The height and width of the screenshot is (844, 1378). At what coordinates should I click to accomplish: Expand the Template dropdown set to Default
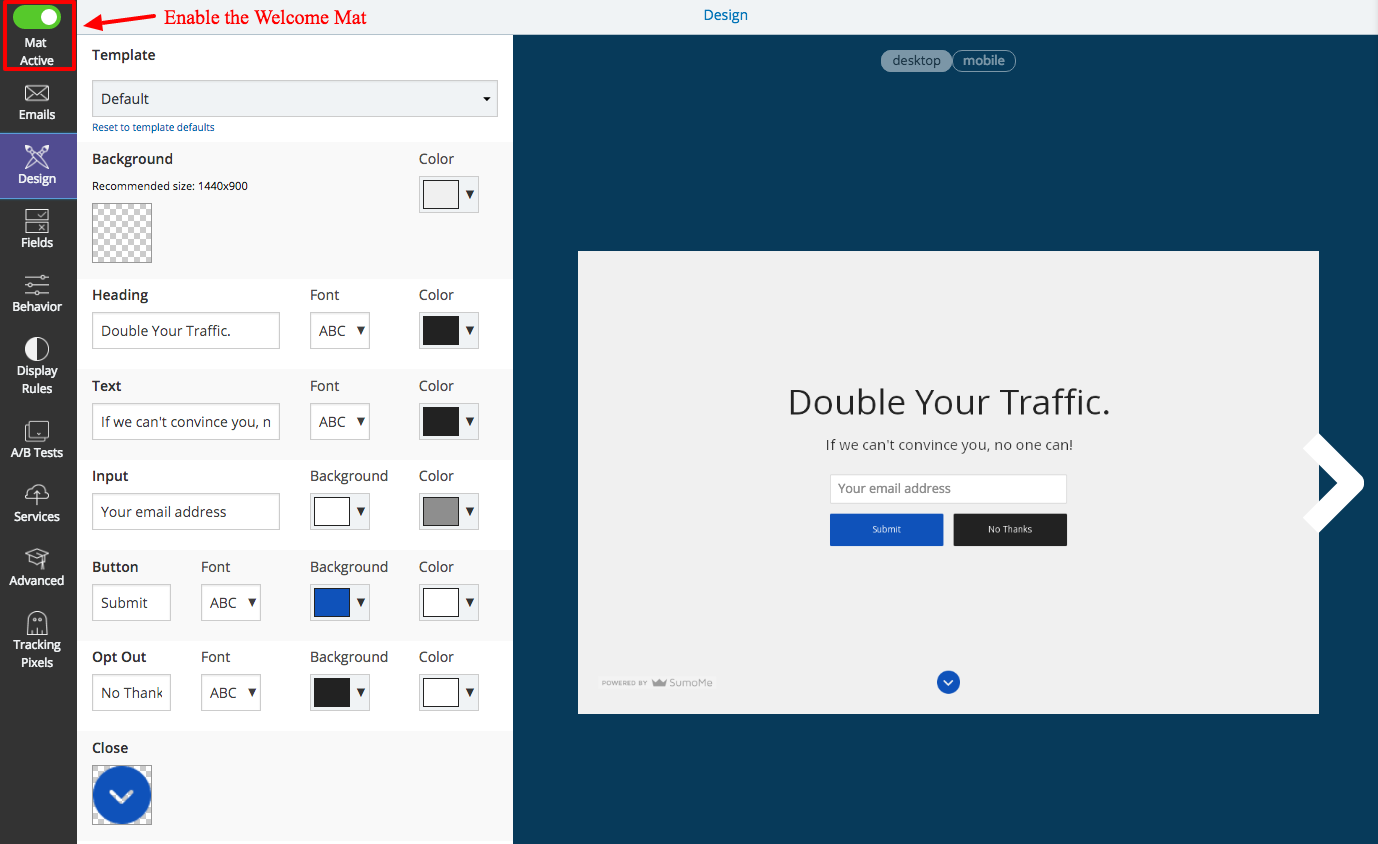294,99
